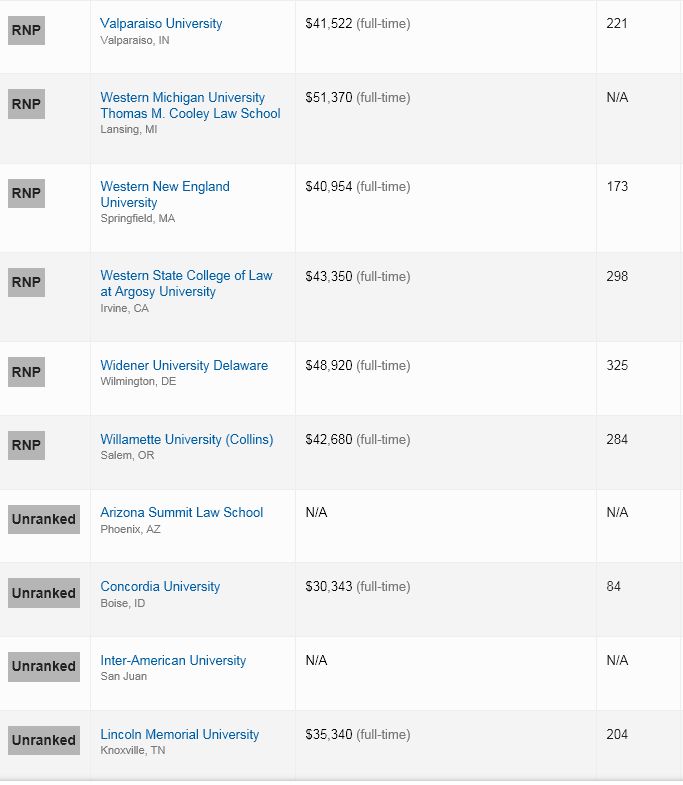Click the RNP badge beside Valparaiso University

coord(26,31)
